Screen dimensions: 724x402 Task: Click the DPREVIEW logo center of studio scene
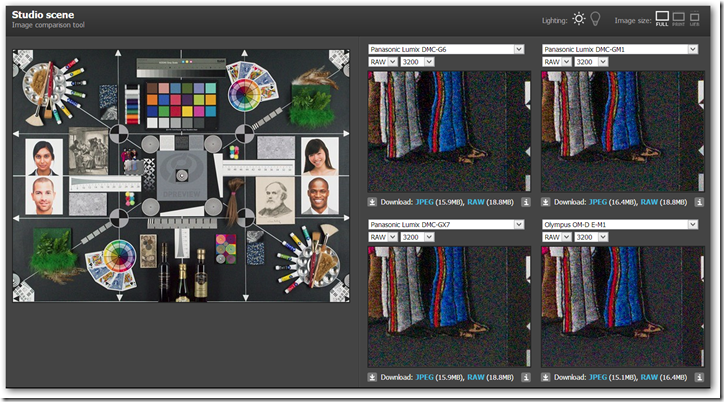tap(182, 175)
